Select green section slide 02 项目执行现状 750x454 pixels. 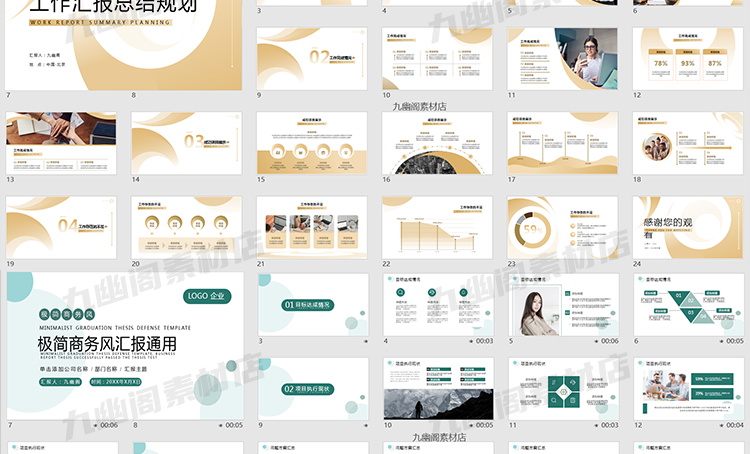pyautogui.click(x=313, y=389)
